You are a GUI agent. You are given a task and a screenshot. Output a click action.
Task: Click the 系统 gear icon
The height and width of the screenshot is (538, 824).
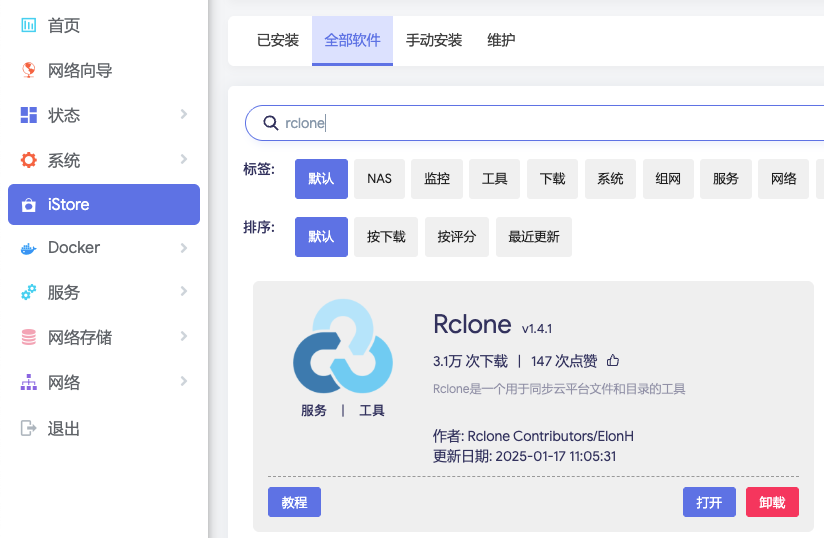pyautogui.click(x=28, y=160)
